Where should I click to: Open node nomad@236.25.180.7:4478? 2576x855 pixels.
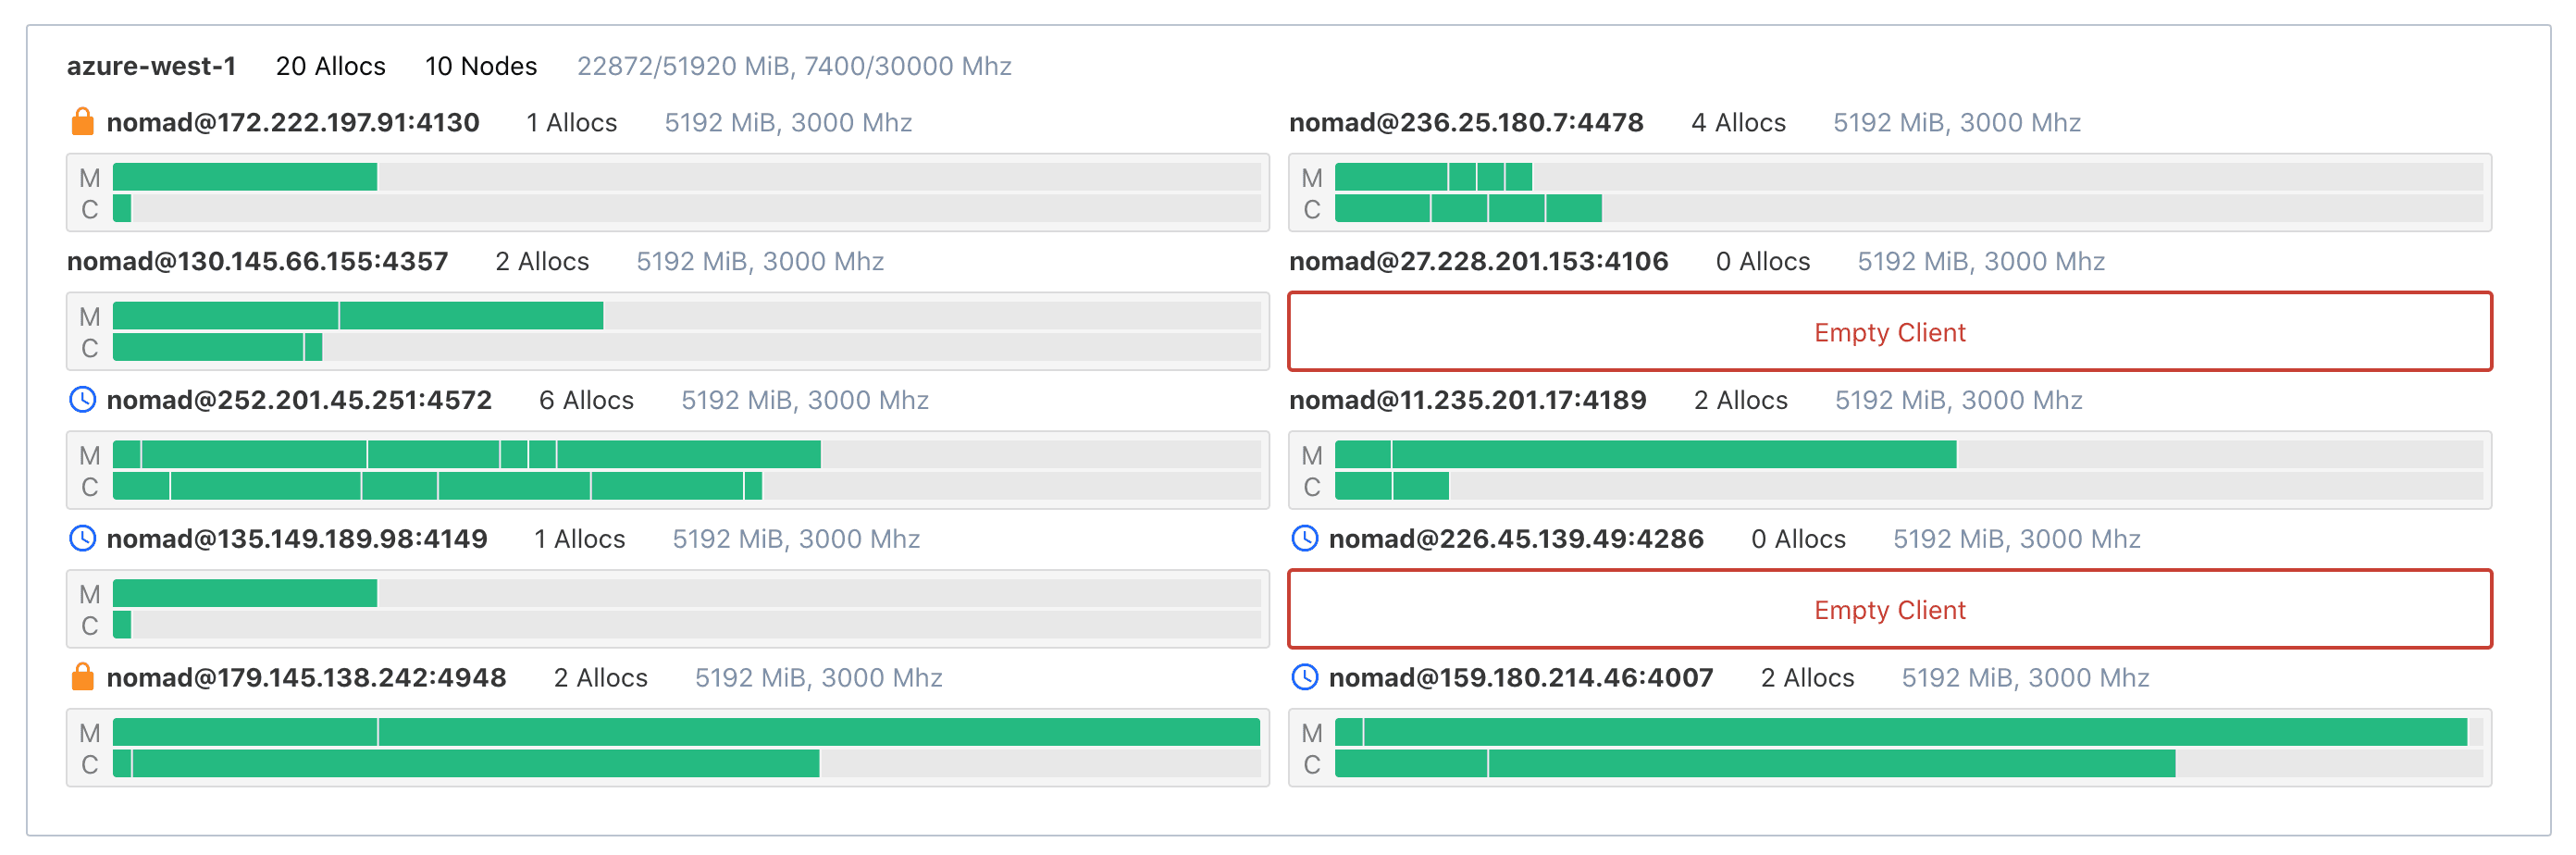pos(1465,122)
